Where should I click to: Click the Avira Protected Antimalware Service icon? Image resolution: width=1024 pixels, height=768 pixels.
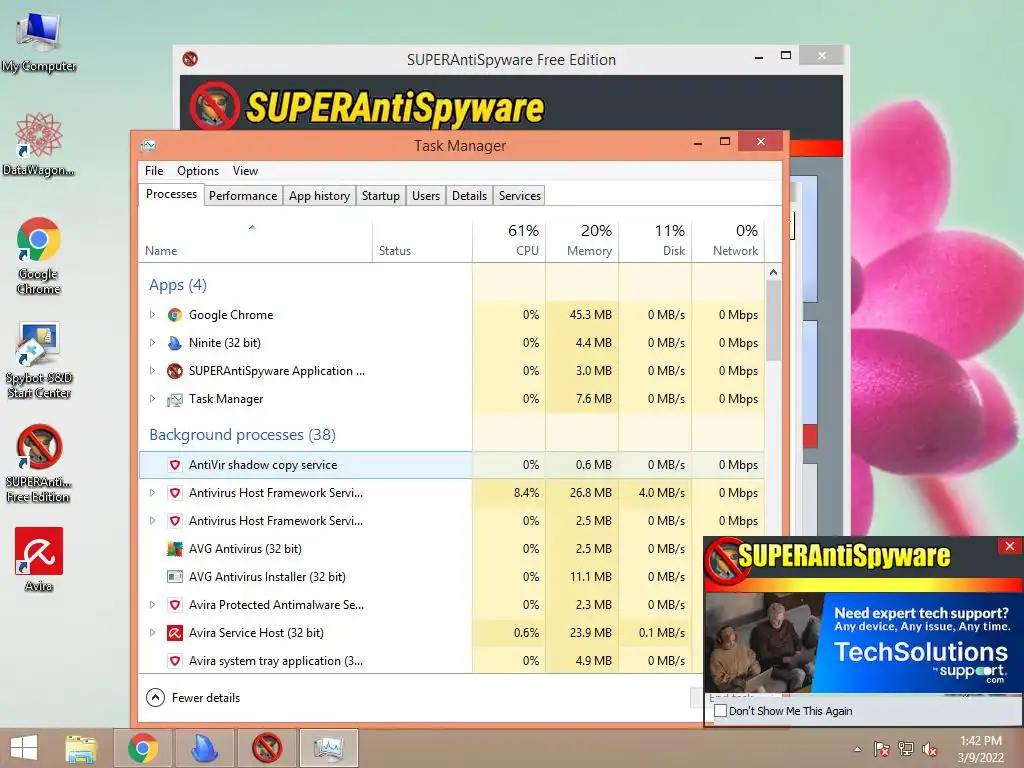(x=174, y=605)
